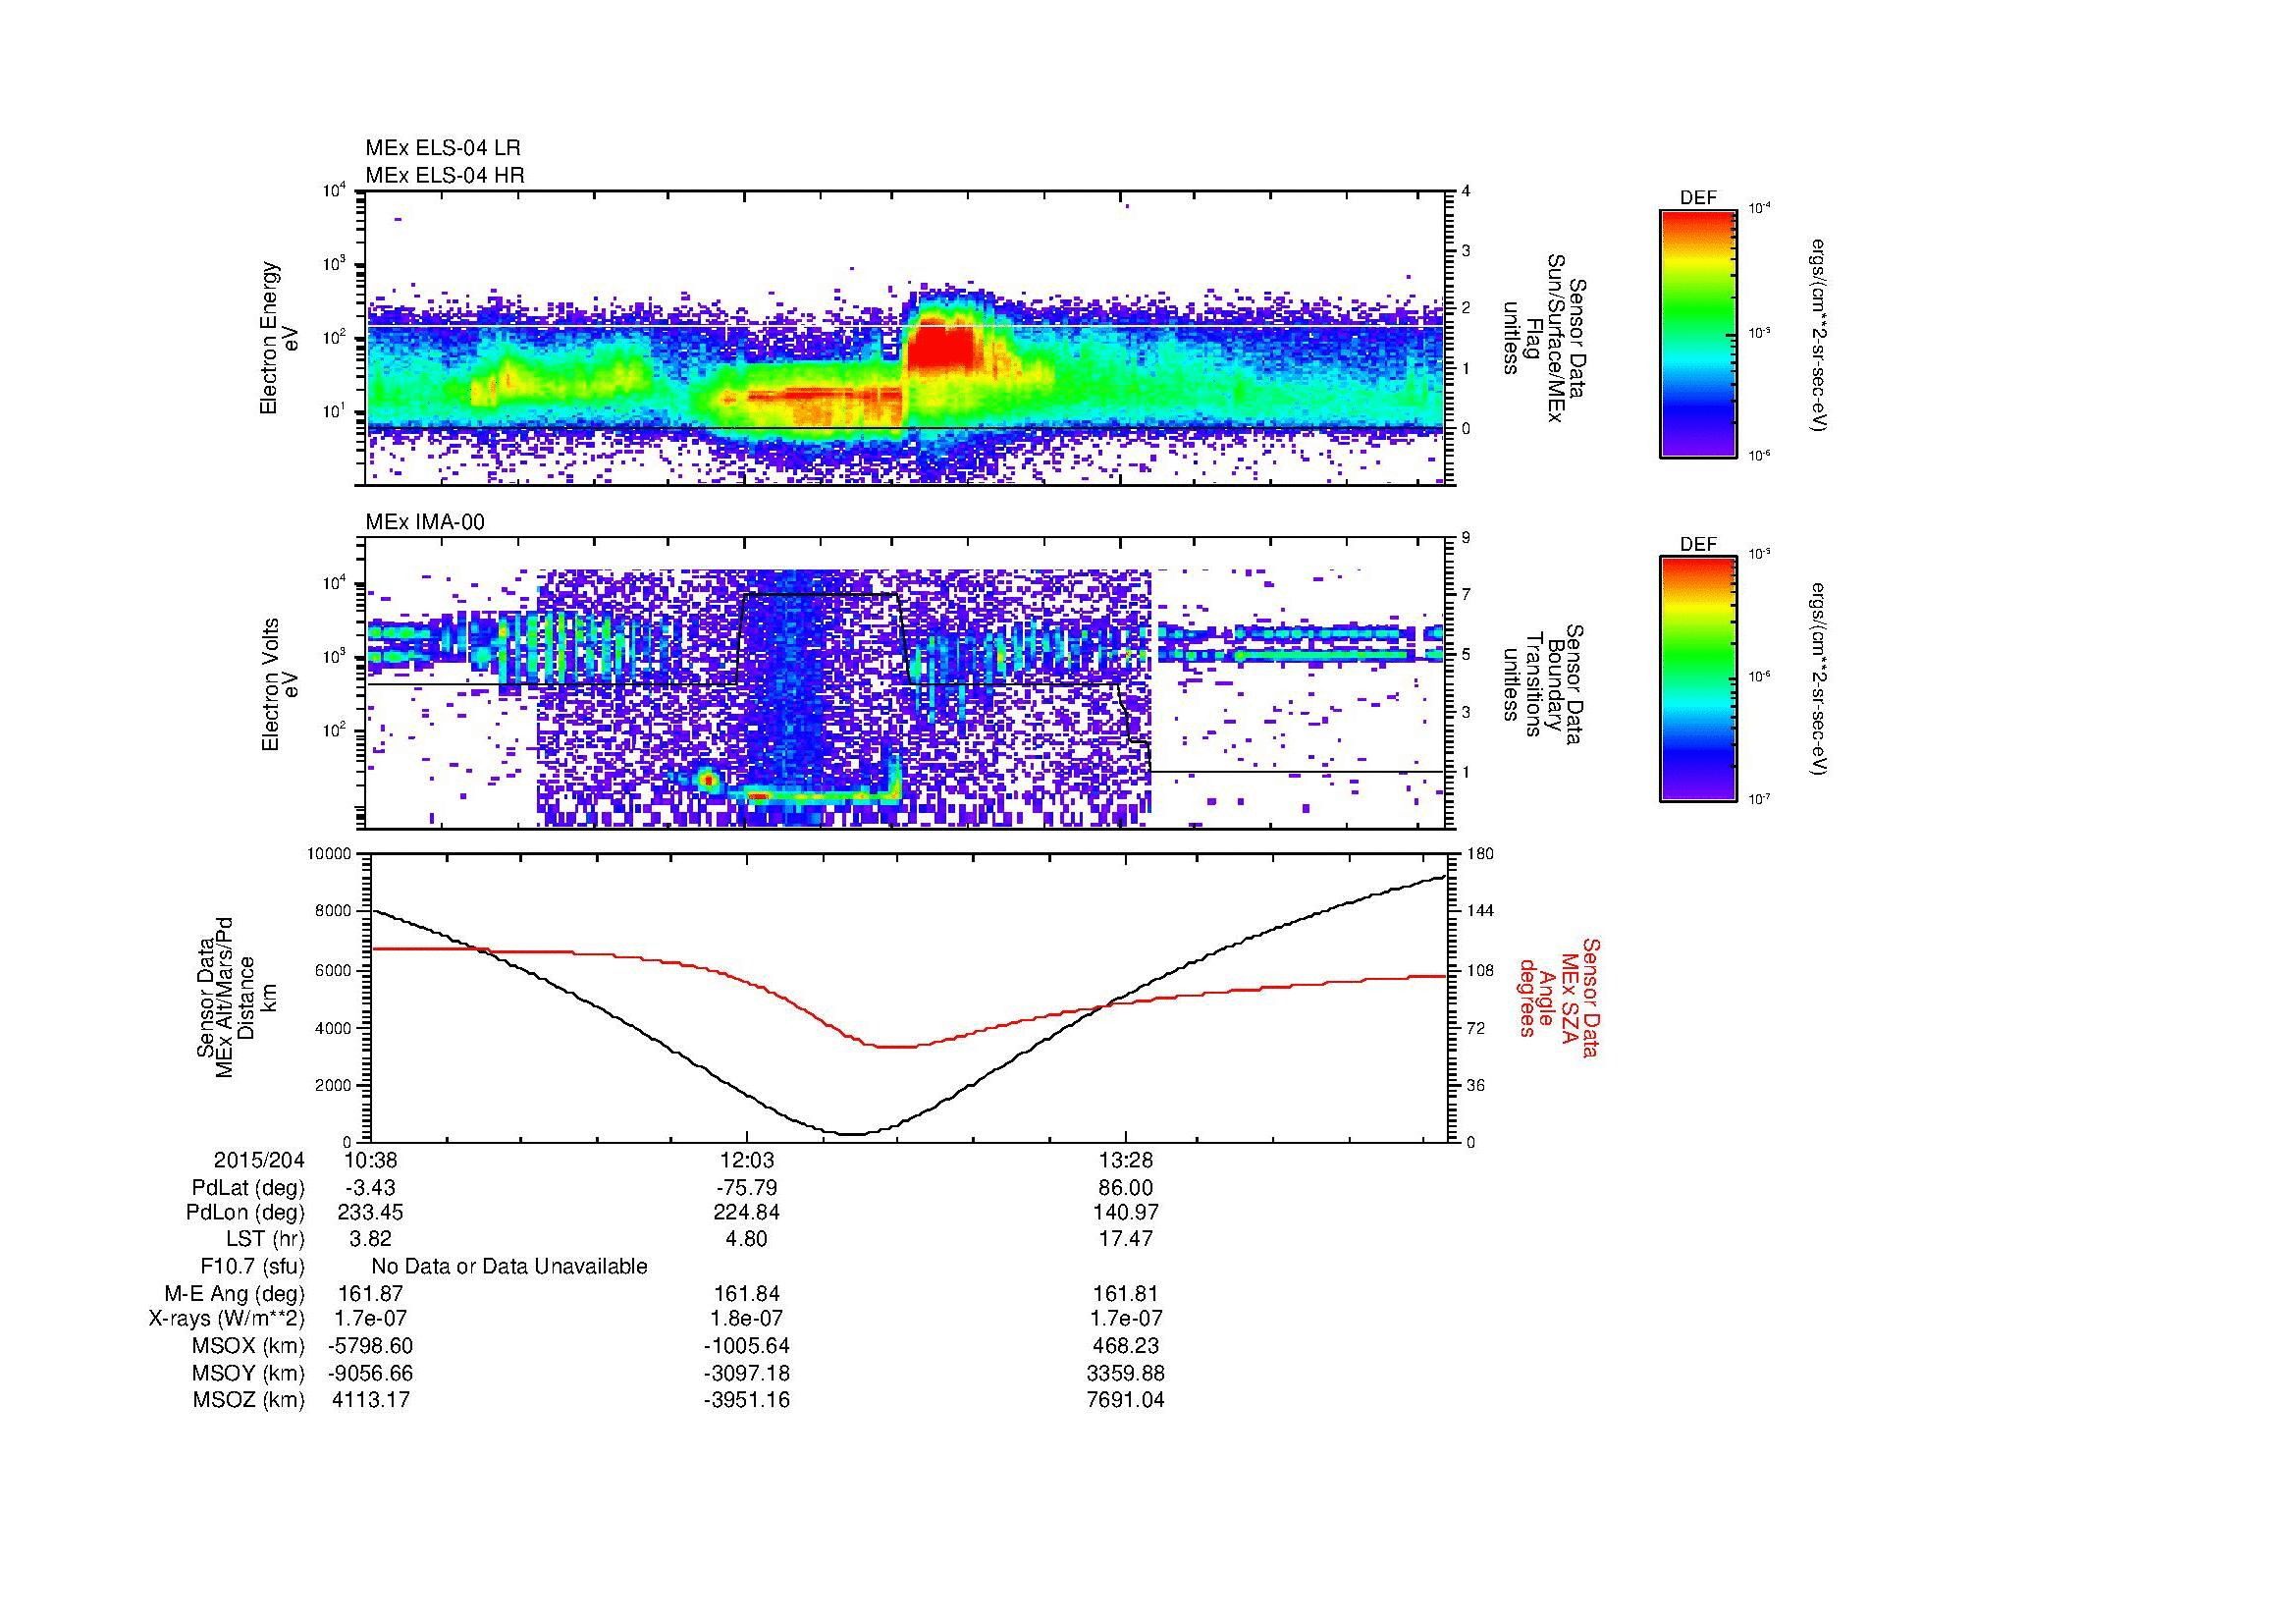This screenshot has height=1623, width=2296.
Task: Click MSOZ value '7691.04'
Action: coord(1126,1400)
